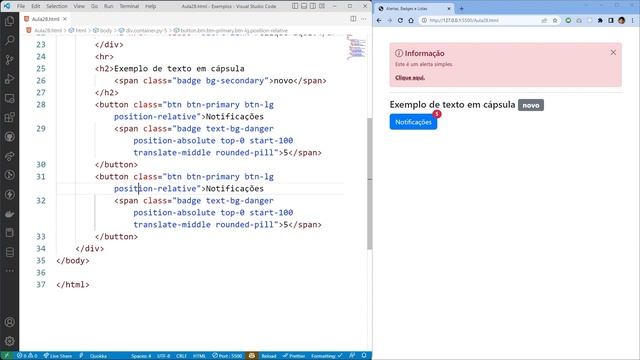Image resolution: width=640 pixels, height=360 pixels.
Task: Open the Search view in activity bar
Action: tap(9, 40)
